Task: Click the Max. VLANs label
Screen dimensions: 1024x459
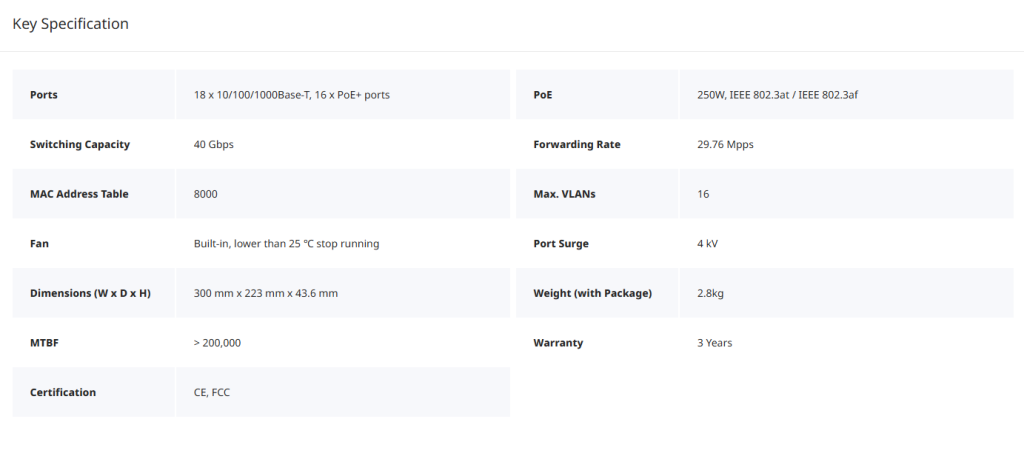Action: [564, 194]
